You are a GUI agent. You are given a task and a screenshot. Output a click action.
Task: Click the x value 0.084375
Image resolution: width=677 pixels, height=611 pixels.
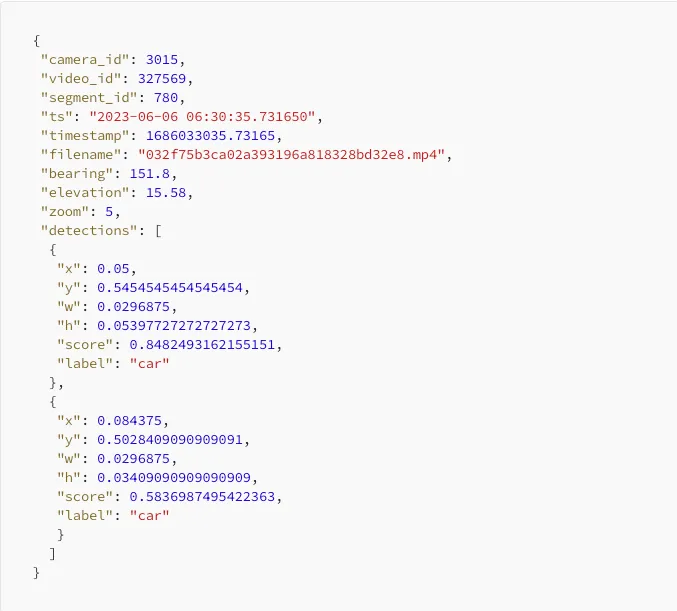[x=130, y=421]
